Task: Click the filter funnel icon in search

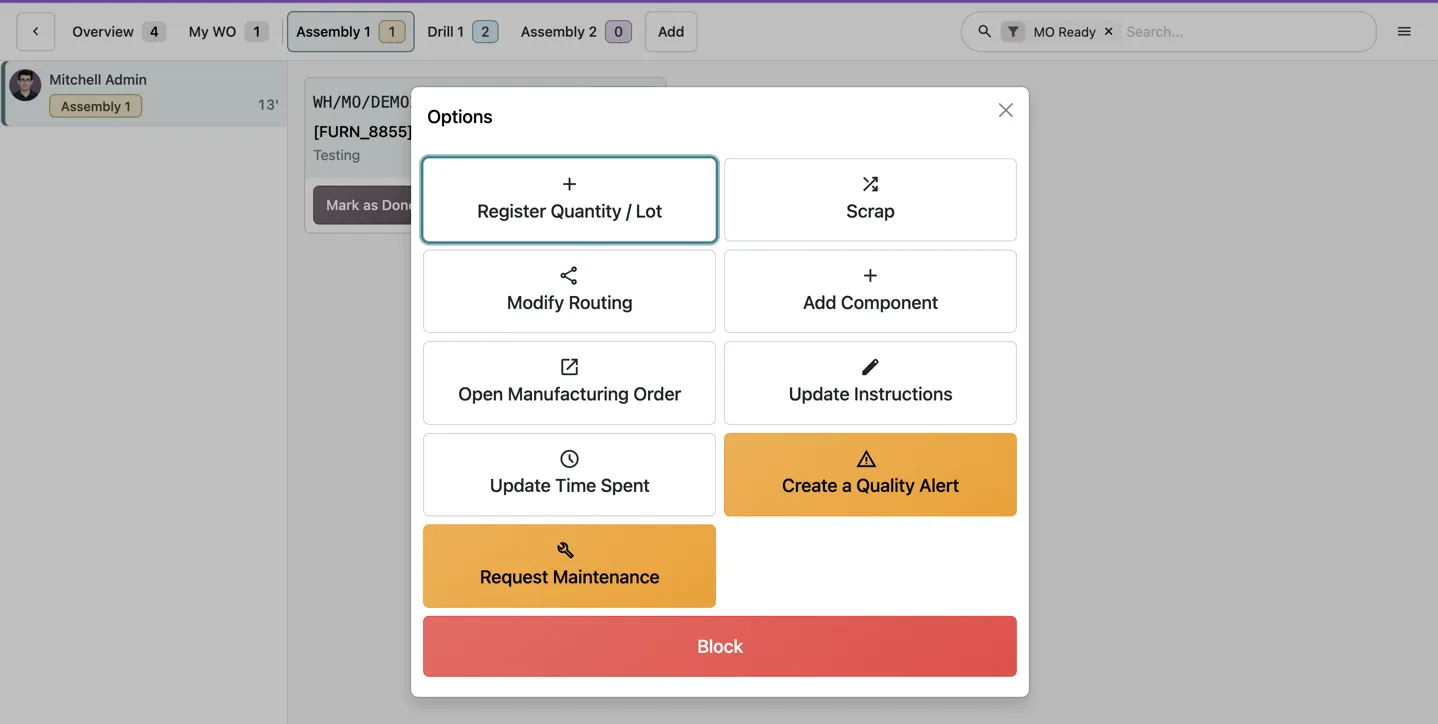Action: coord(1013,32)
